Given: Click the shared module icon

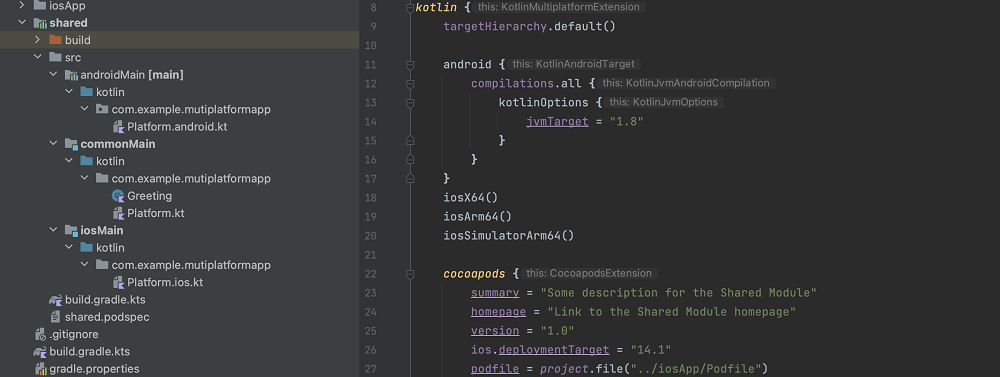Looking at the screenshot, I should point(40,23).
